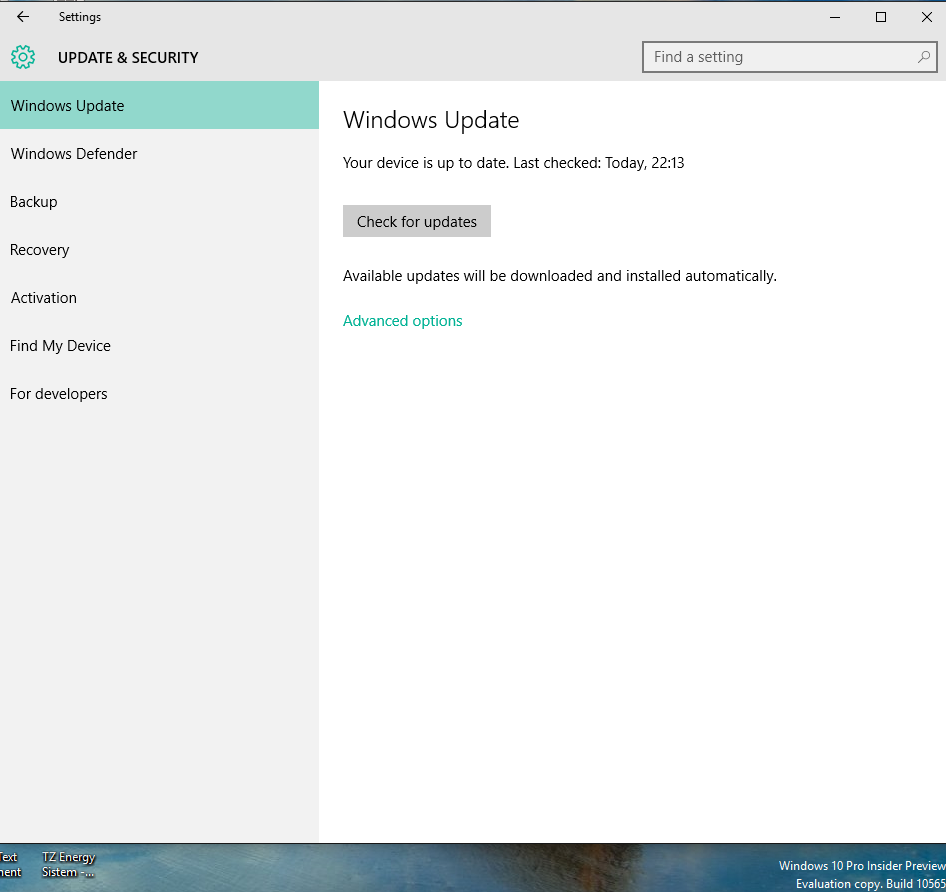The width and height of the screenshot is (946, 892).
Task: Click the Update & Security gear icon
Action: (x=23, y=57)
